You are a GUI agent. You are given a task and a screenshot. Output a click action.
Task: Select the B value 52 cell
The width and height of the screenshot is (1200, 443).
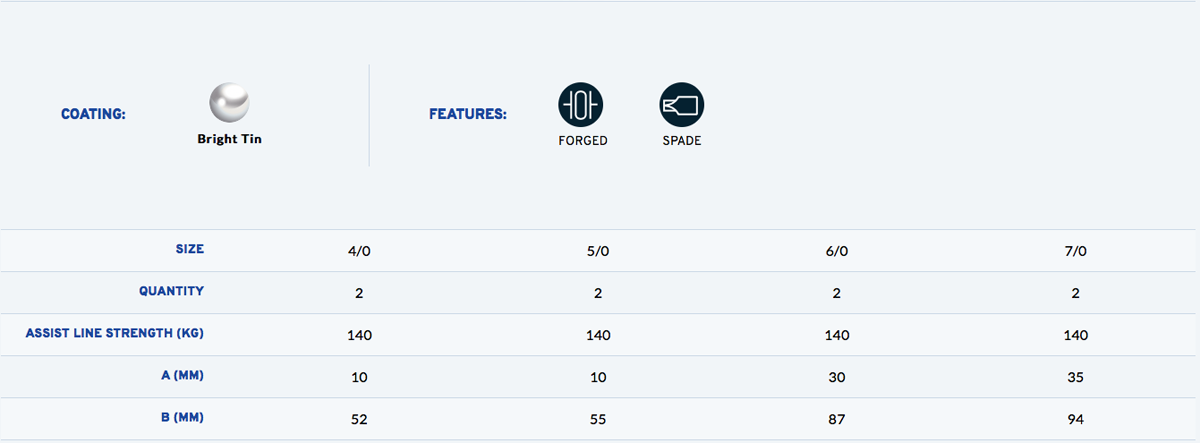pyautogui.click(x=358, y=419)
